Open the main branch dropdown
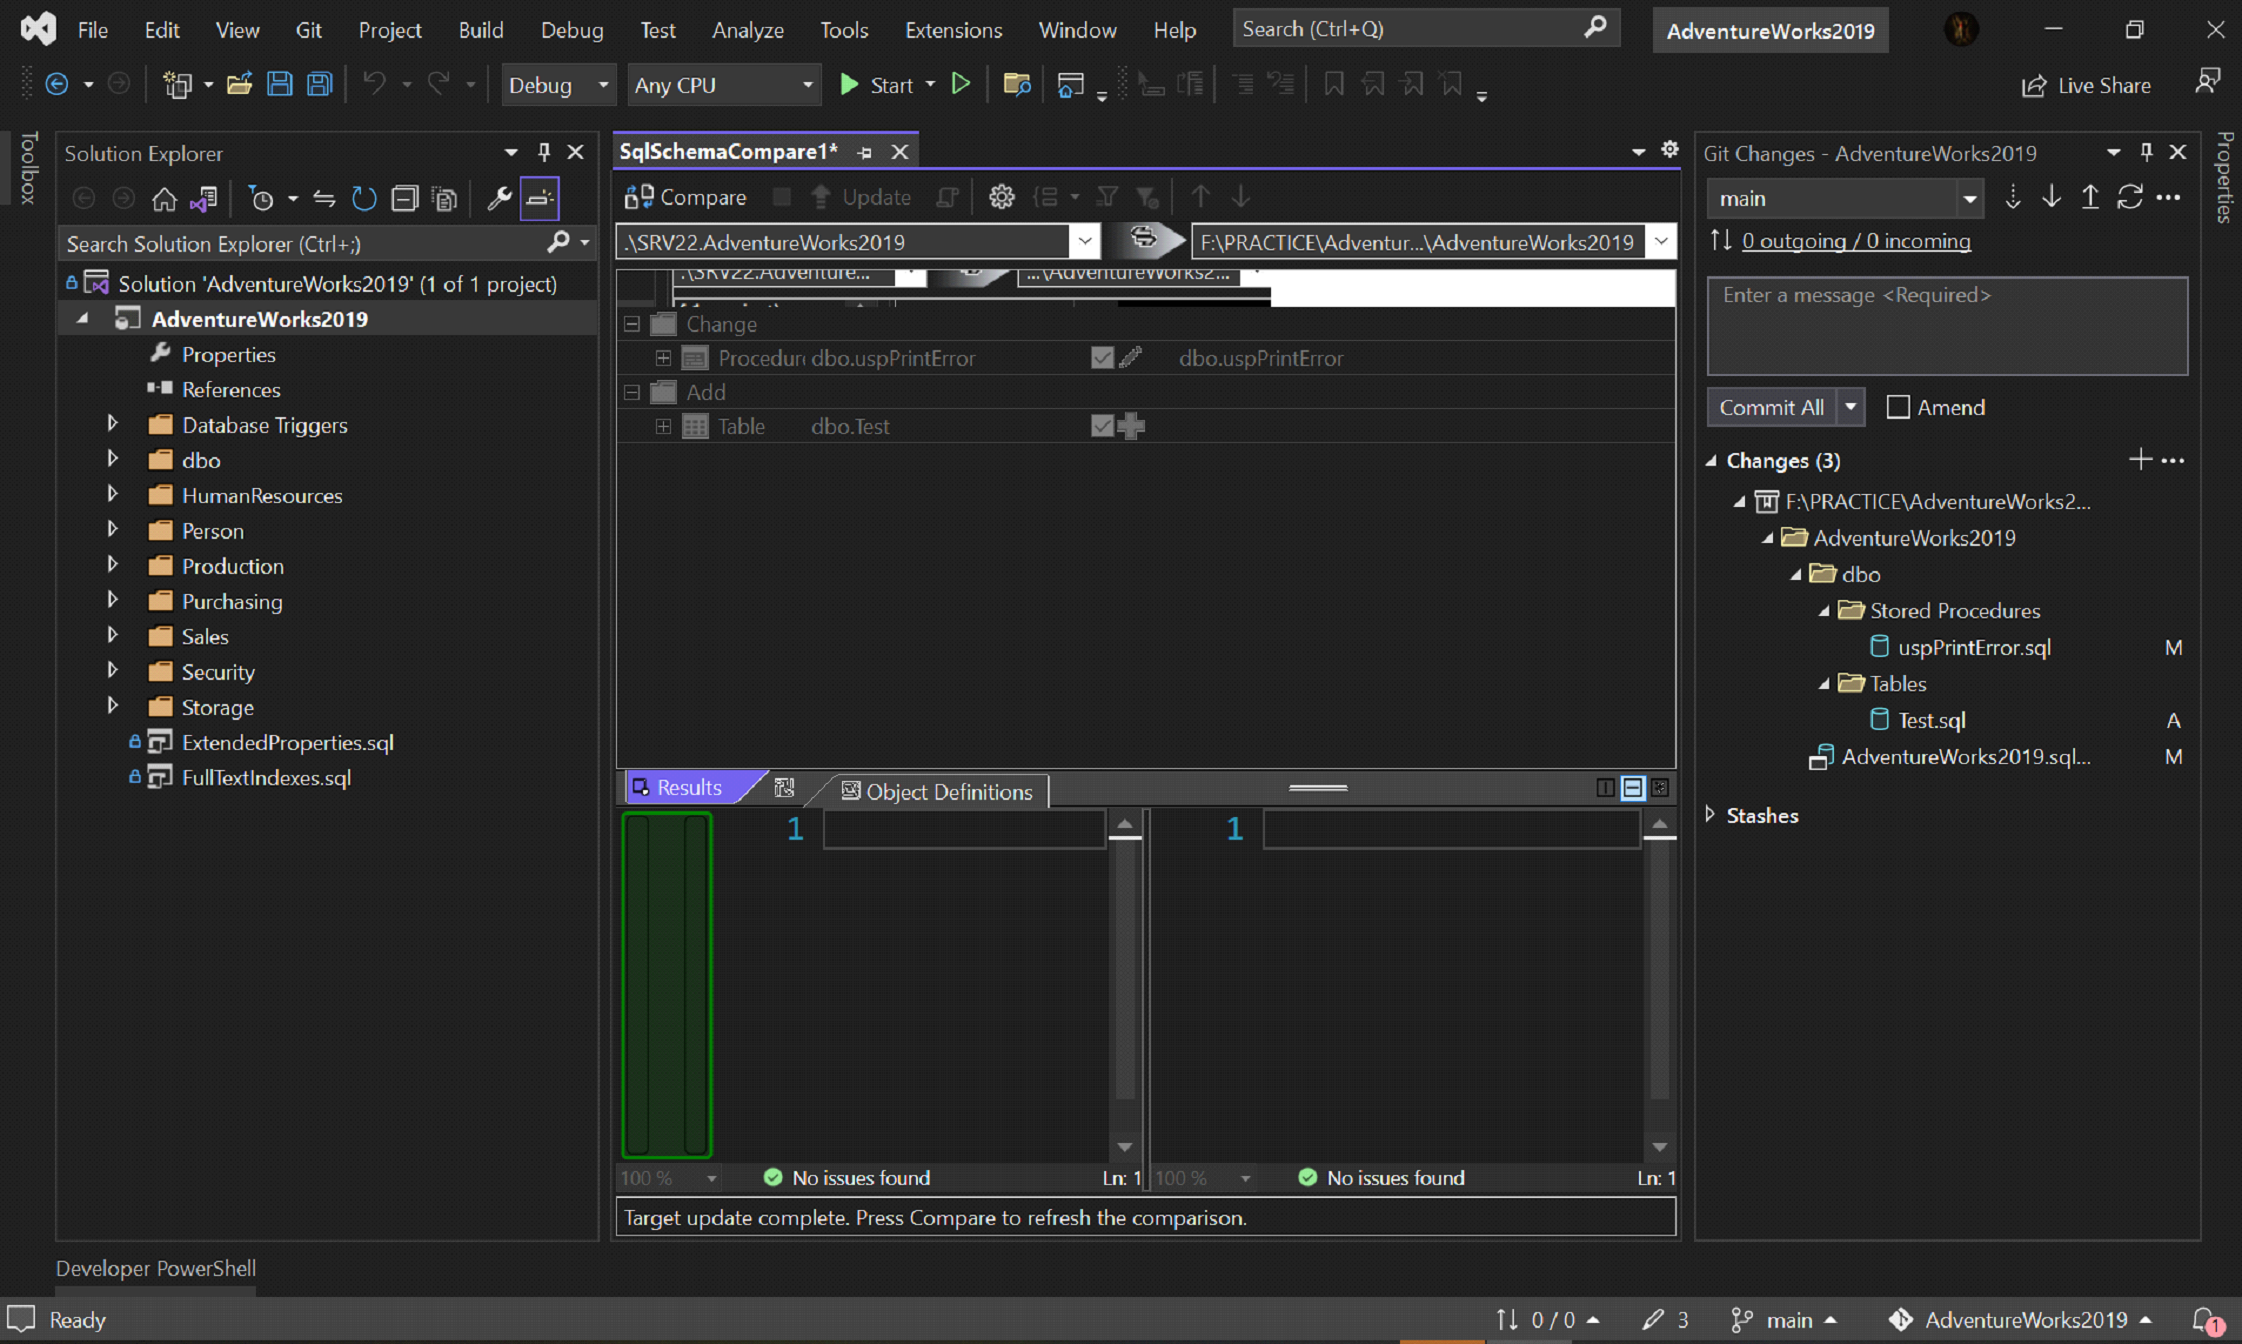This screenshot has width=2242, height=1344. [x=1844, y=198]
